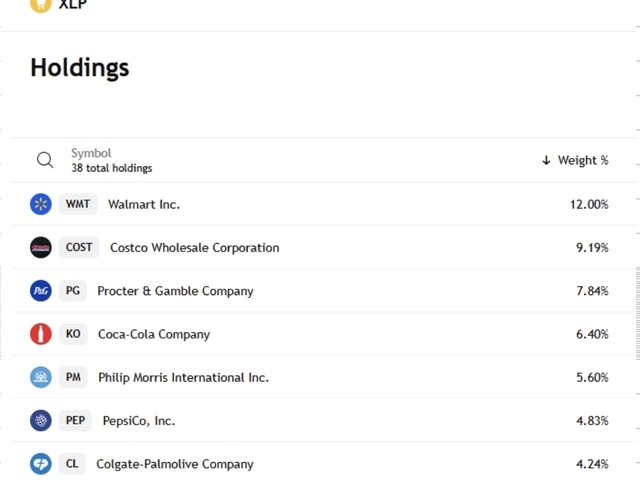Open the COST ticker badge
The image size is (640, 480).
tap(79, 248)
